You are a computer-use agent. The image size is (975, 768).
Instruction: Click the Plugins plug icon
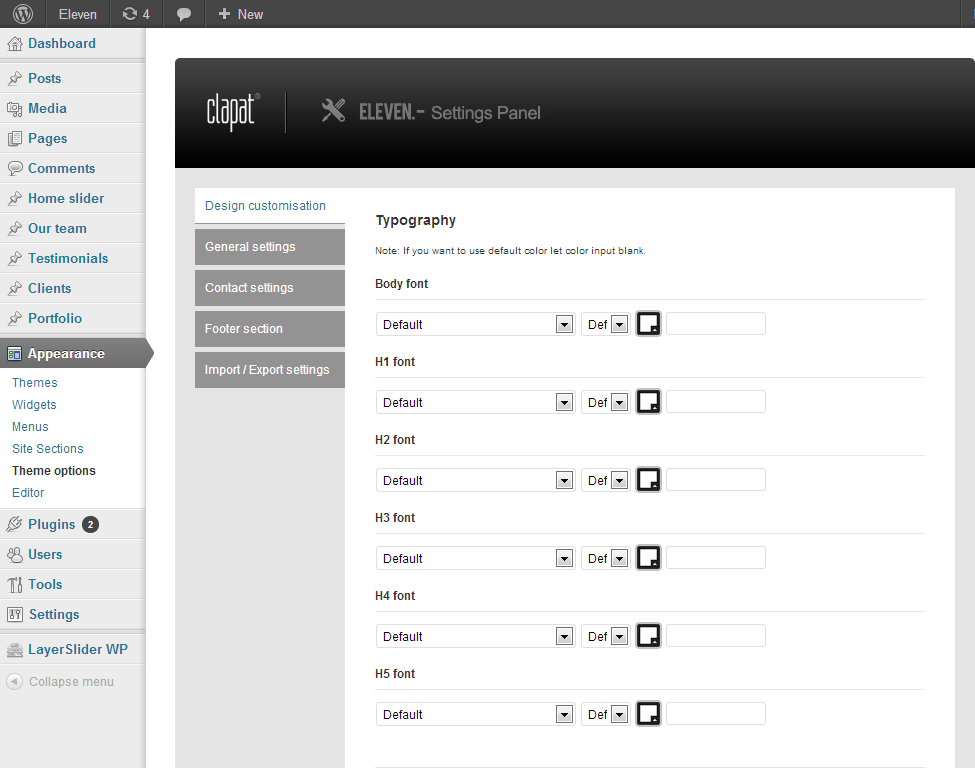(15, 524)
